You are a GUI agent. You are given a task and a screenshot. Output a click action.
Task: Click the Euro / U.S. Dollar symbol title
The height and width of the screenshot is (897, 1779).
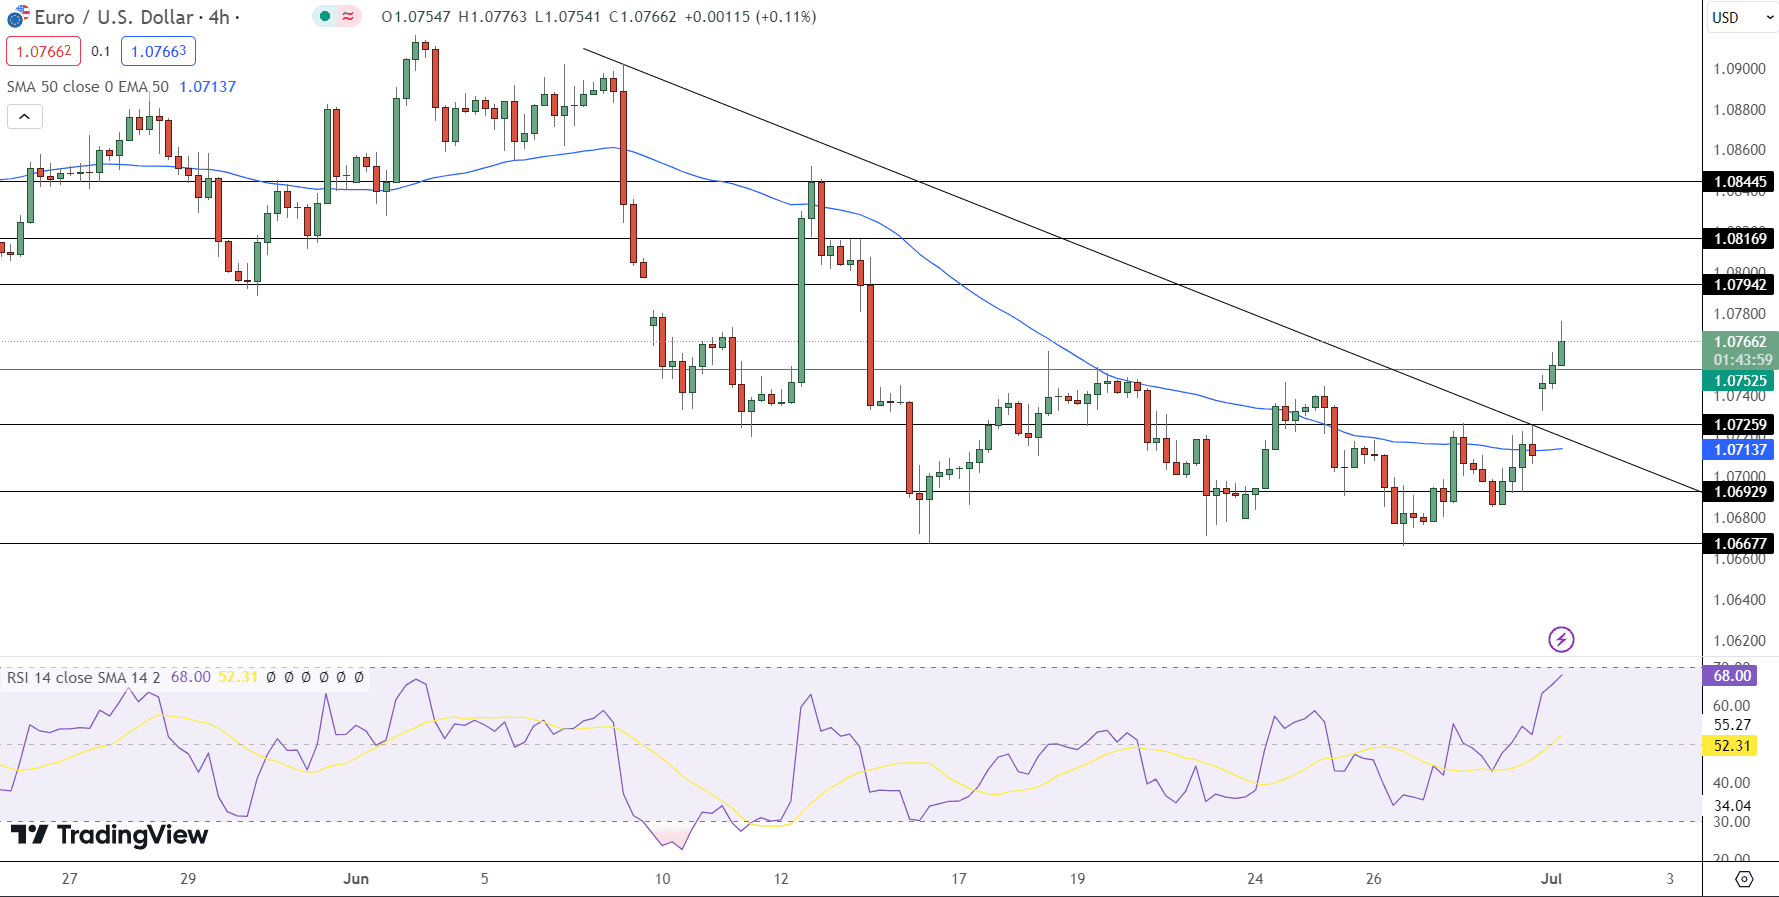114,17
